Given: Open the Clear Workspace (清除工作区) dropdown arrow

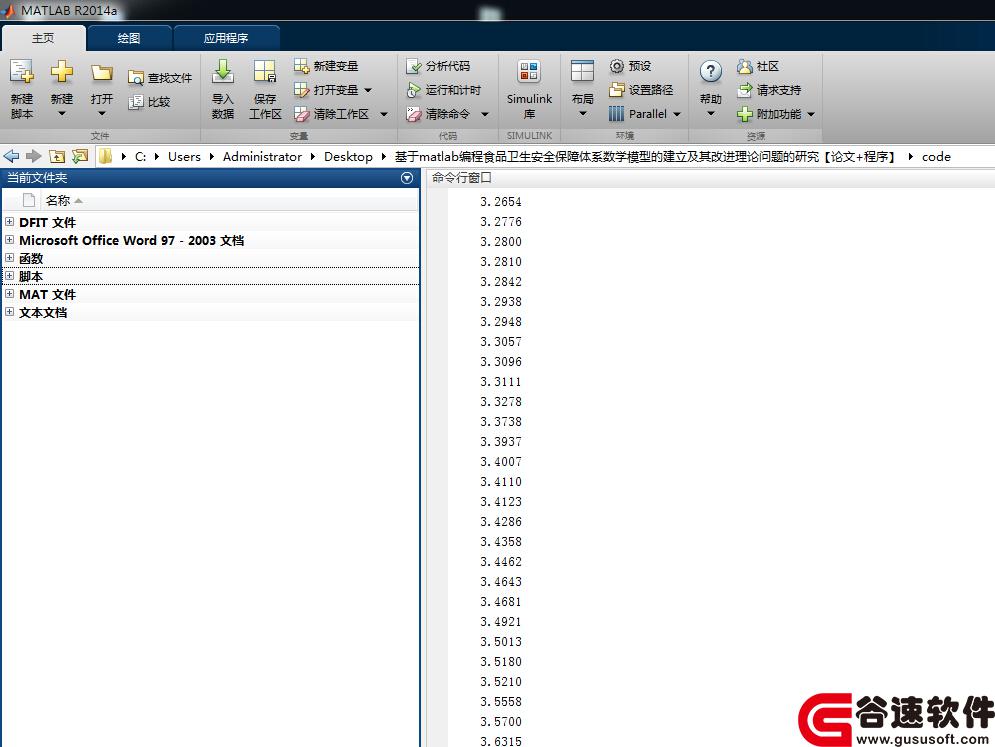Looking at the screenshot, I should coord(384,114).
